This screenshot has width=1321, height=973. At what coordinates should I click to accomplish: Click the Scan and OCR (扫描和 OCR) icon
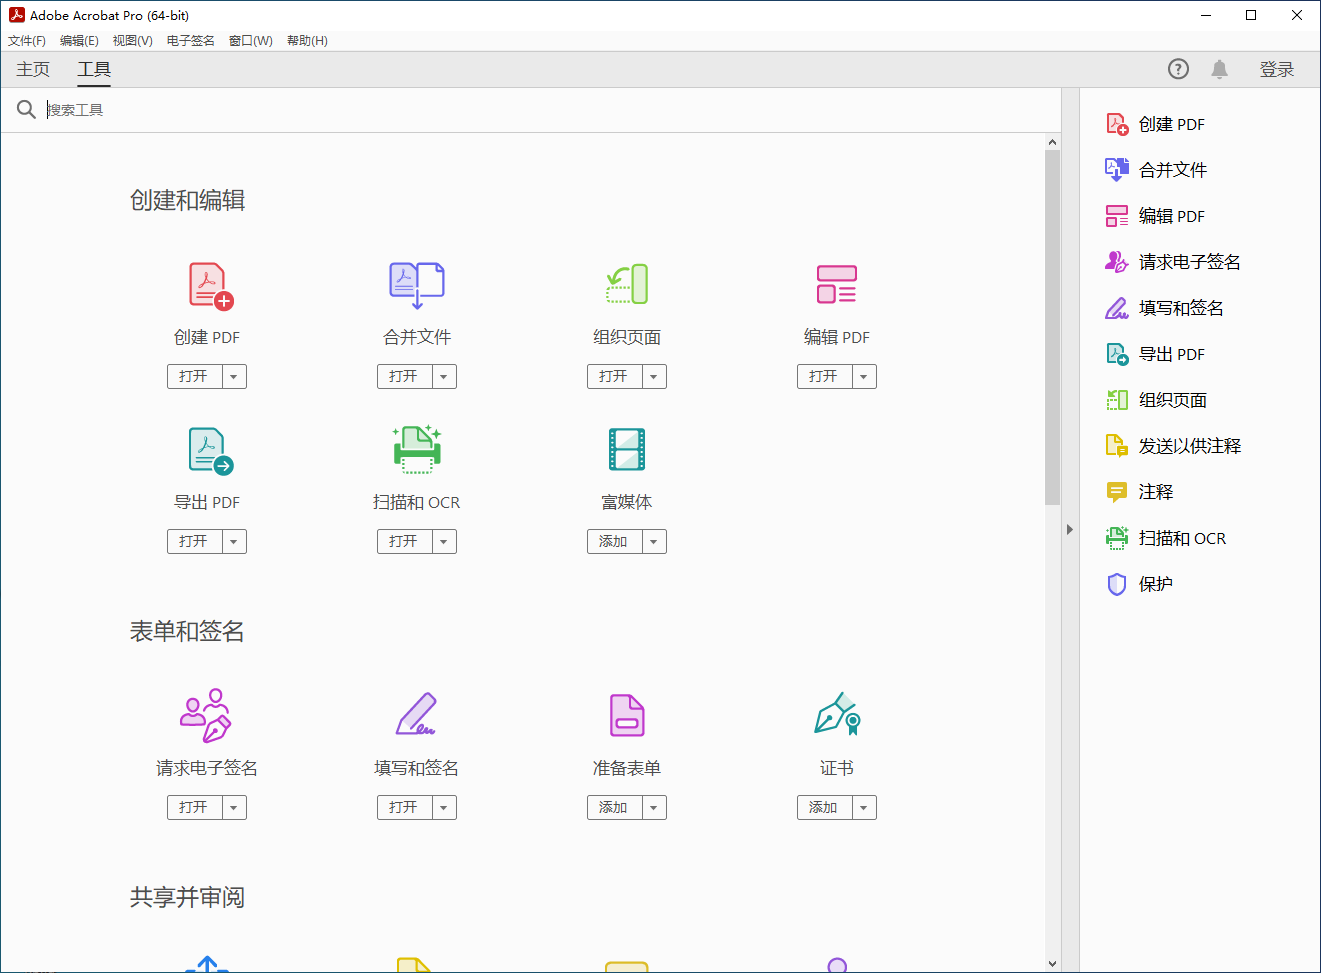[x=417, y=450]
